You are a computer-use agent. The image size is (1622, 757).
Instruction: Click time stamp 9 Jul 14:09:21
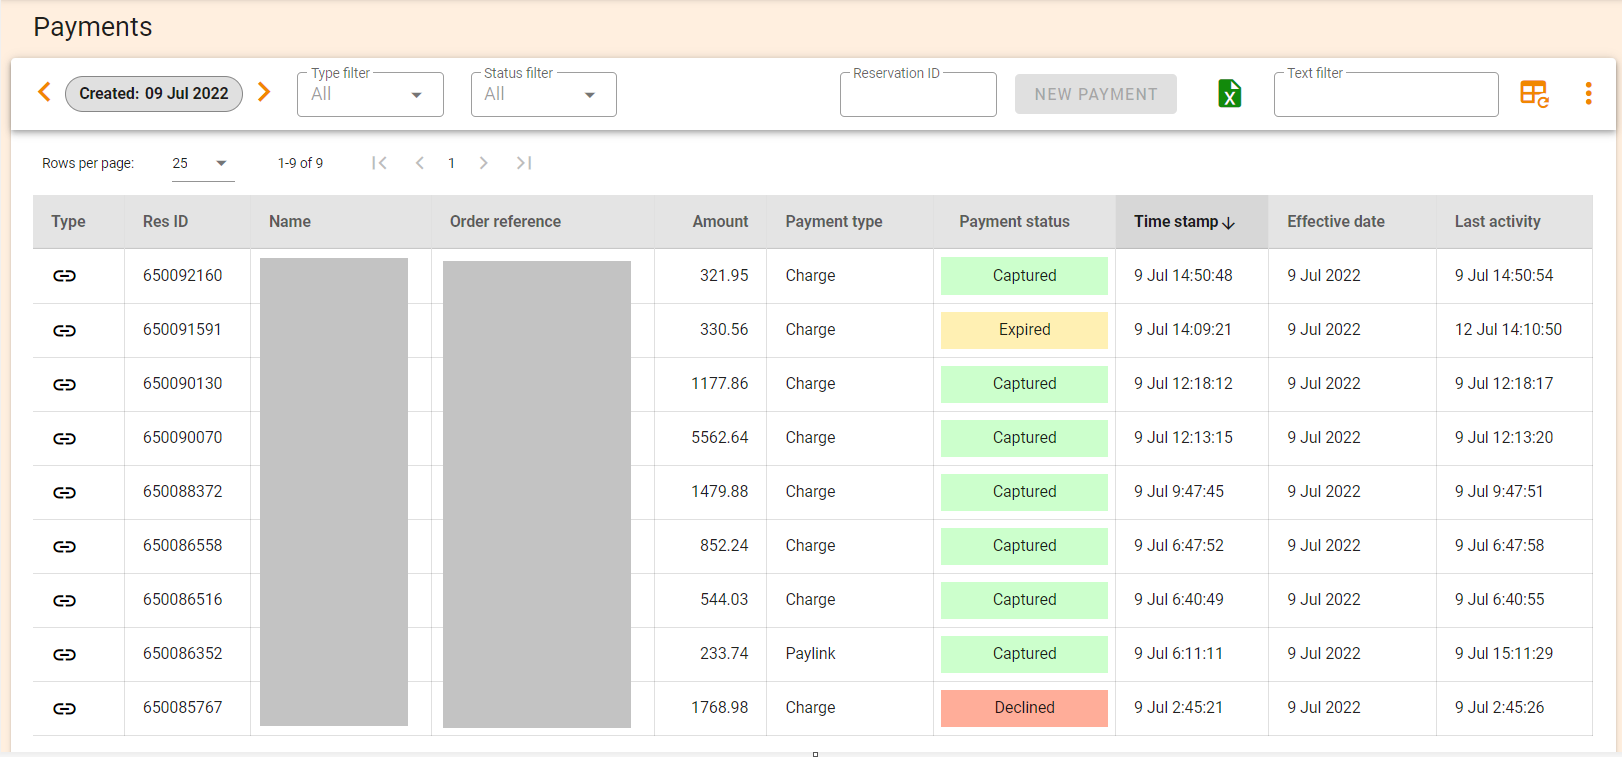tap(1183, 329)
